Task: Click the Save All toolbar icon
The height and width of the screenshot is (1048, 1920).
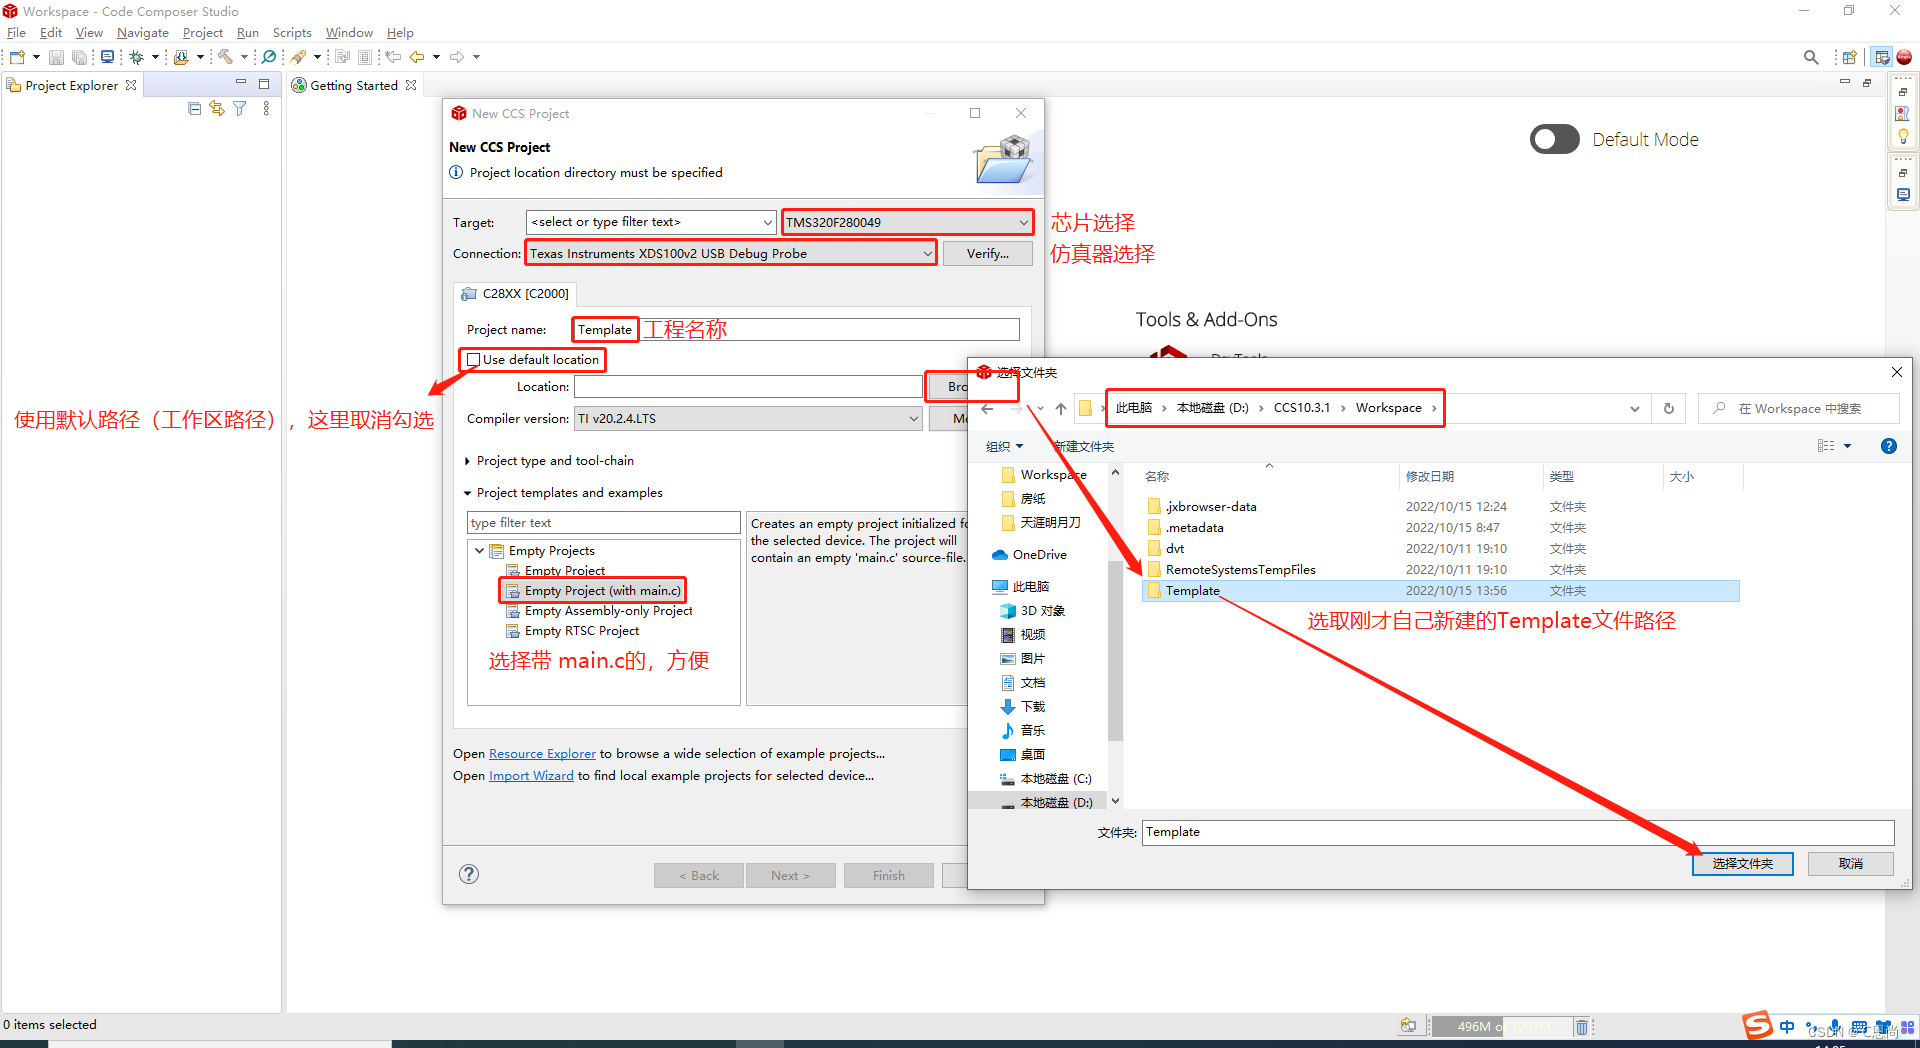Action: tap(79, 57)
